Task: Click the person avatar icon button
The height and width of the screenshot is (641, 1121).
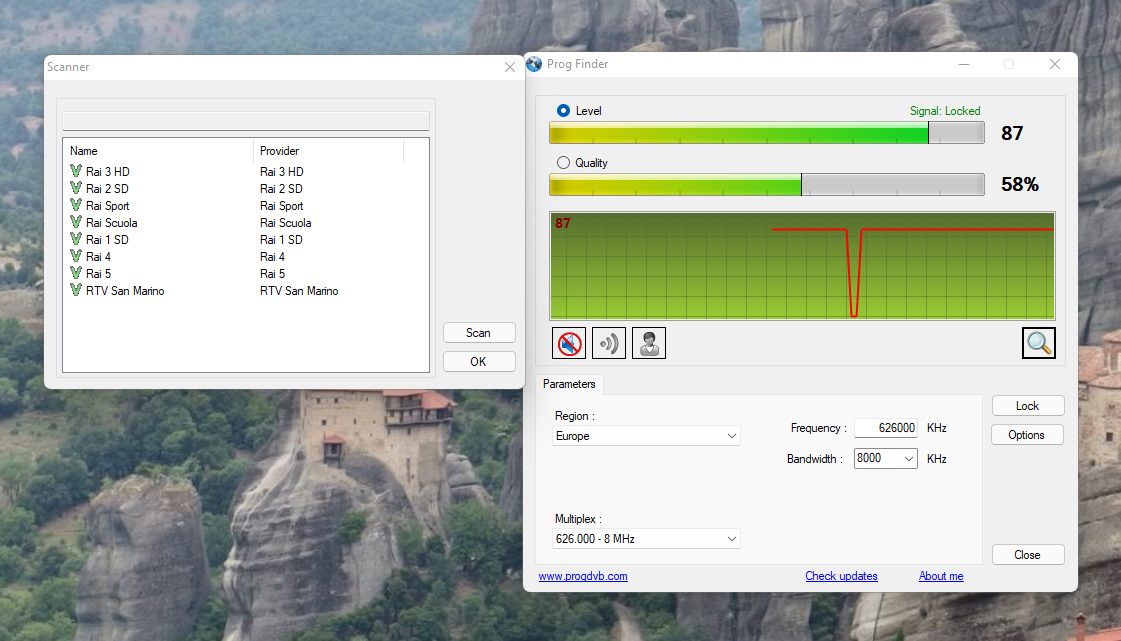Action: tap(649, 343)
